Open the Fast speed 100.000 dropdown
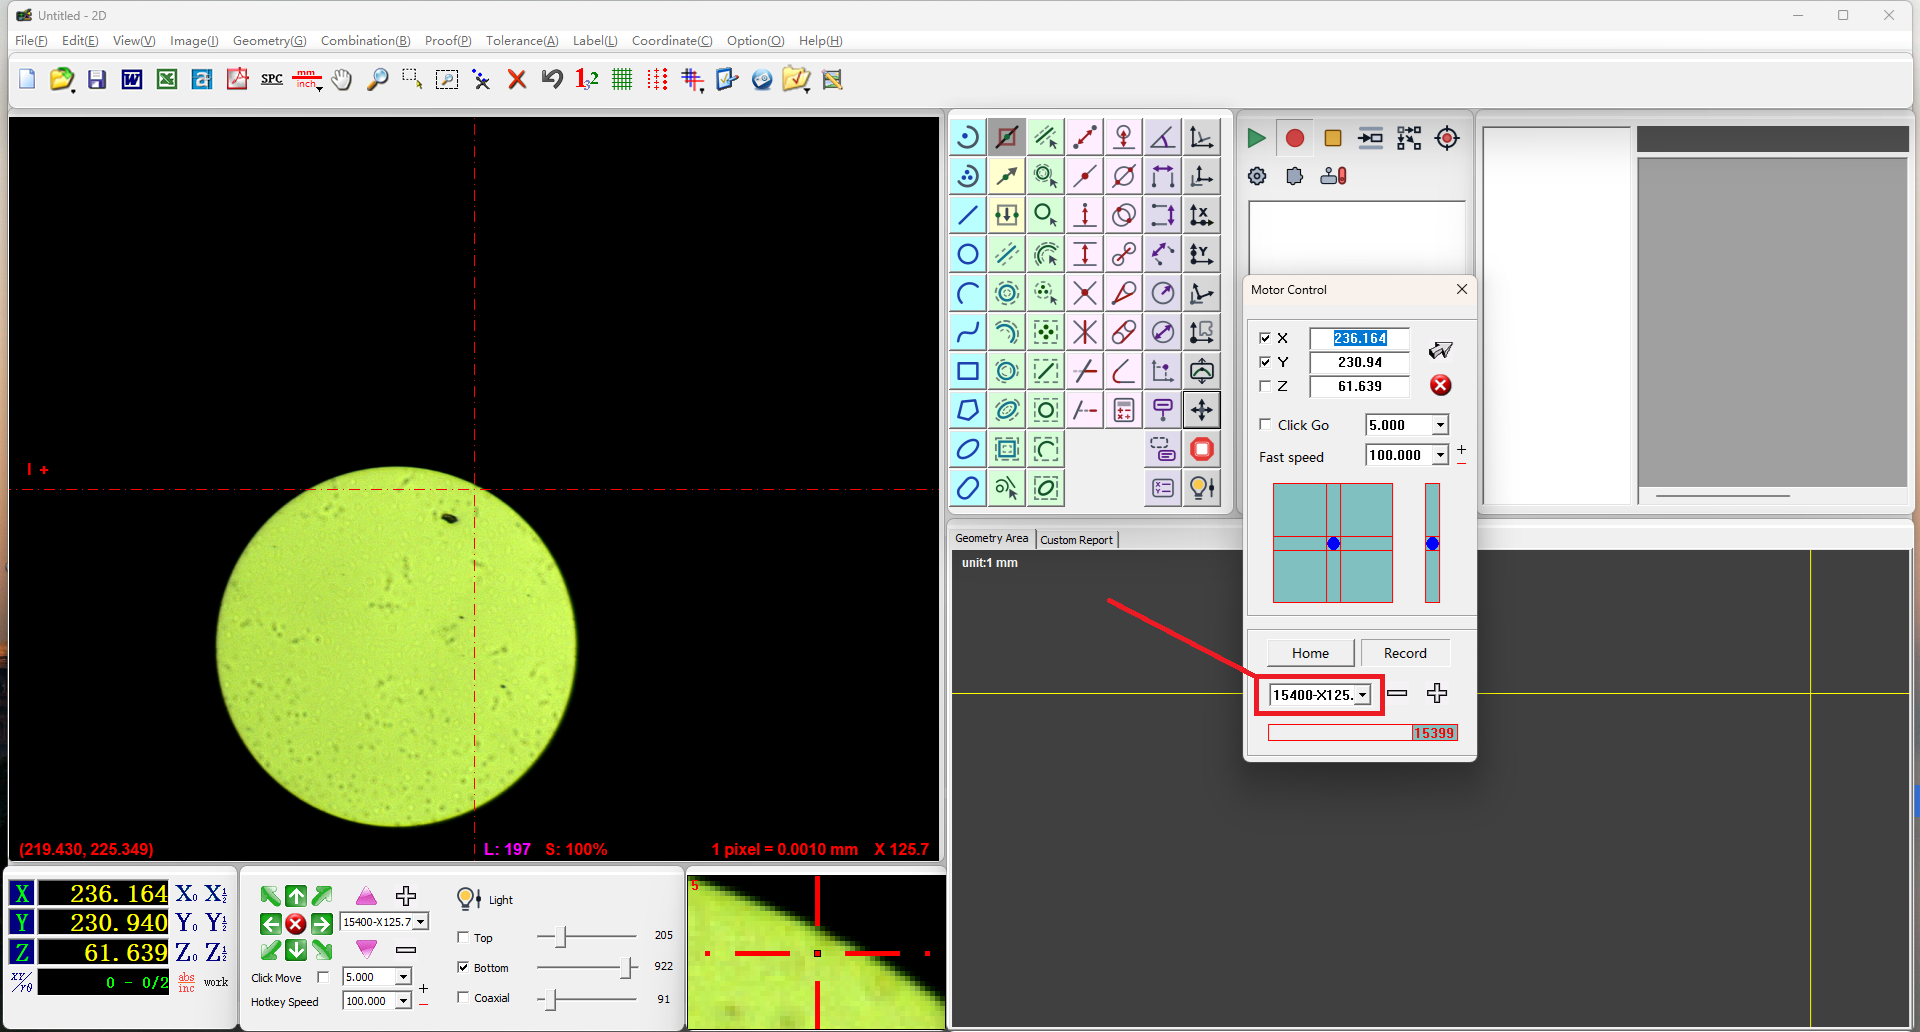This screenshot has height=1032, width=1920. 1440,455
